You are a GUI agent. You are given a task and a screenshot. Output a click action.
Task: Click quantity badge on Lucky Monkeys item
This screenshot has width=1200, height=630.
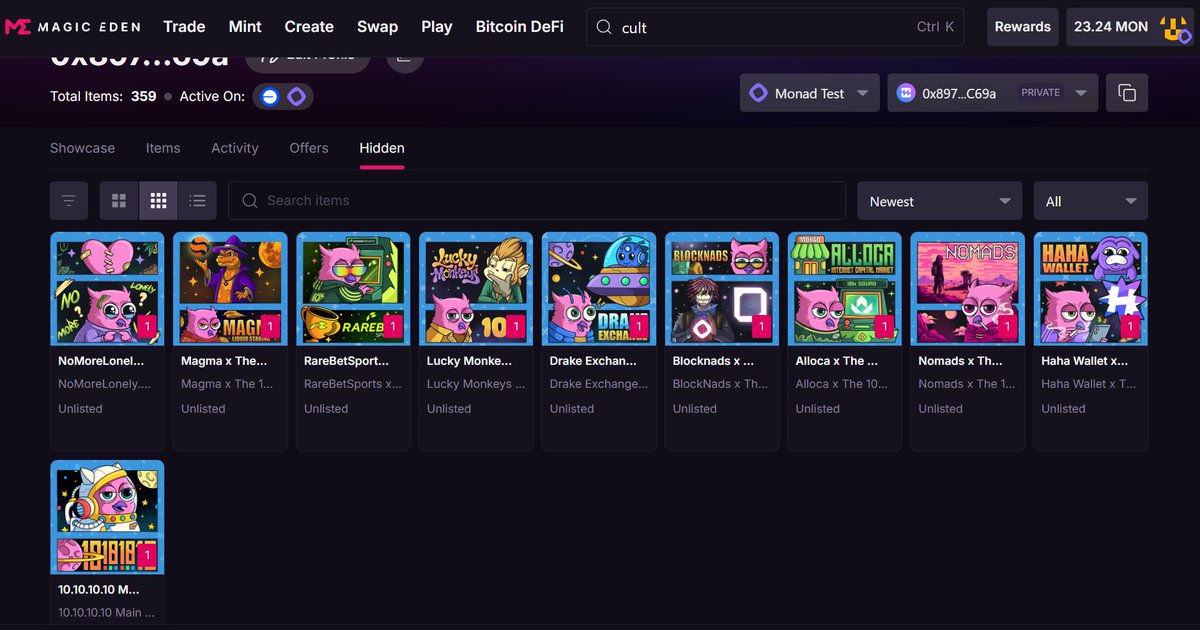pos(515,326)
